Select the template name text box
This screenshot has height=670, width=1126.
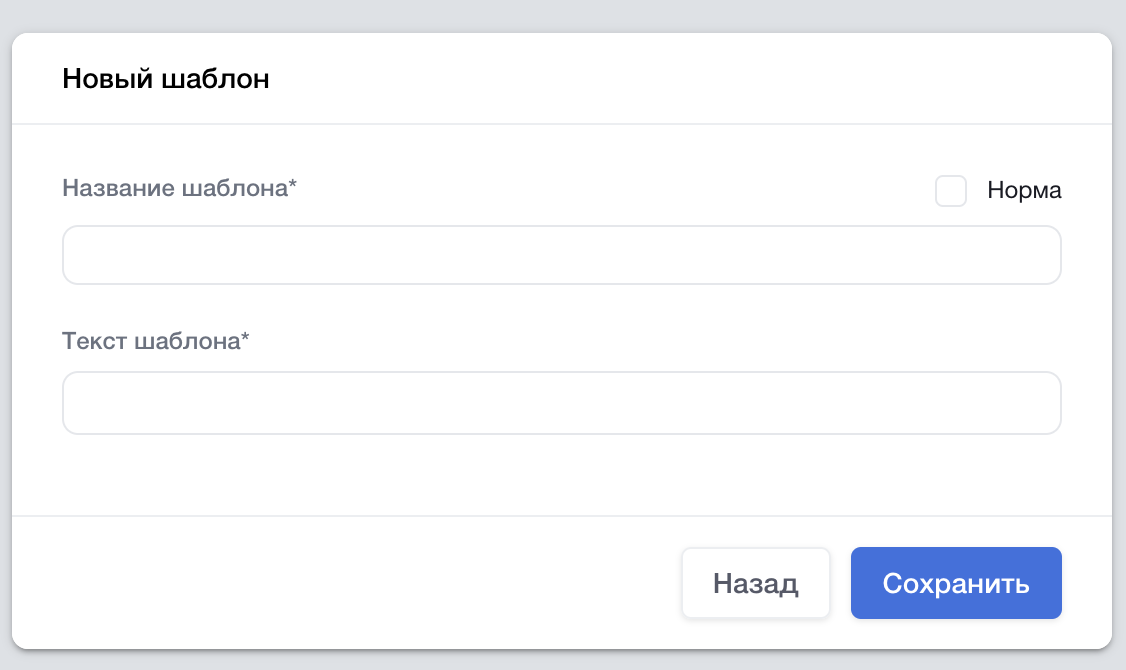[x=561, y=255]
